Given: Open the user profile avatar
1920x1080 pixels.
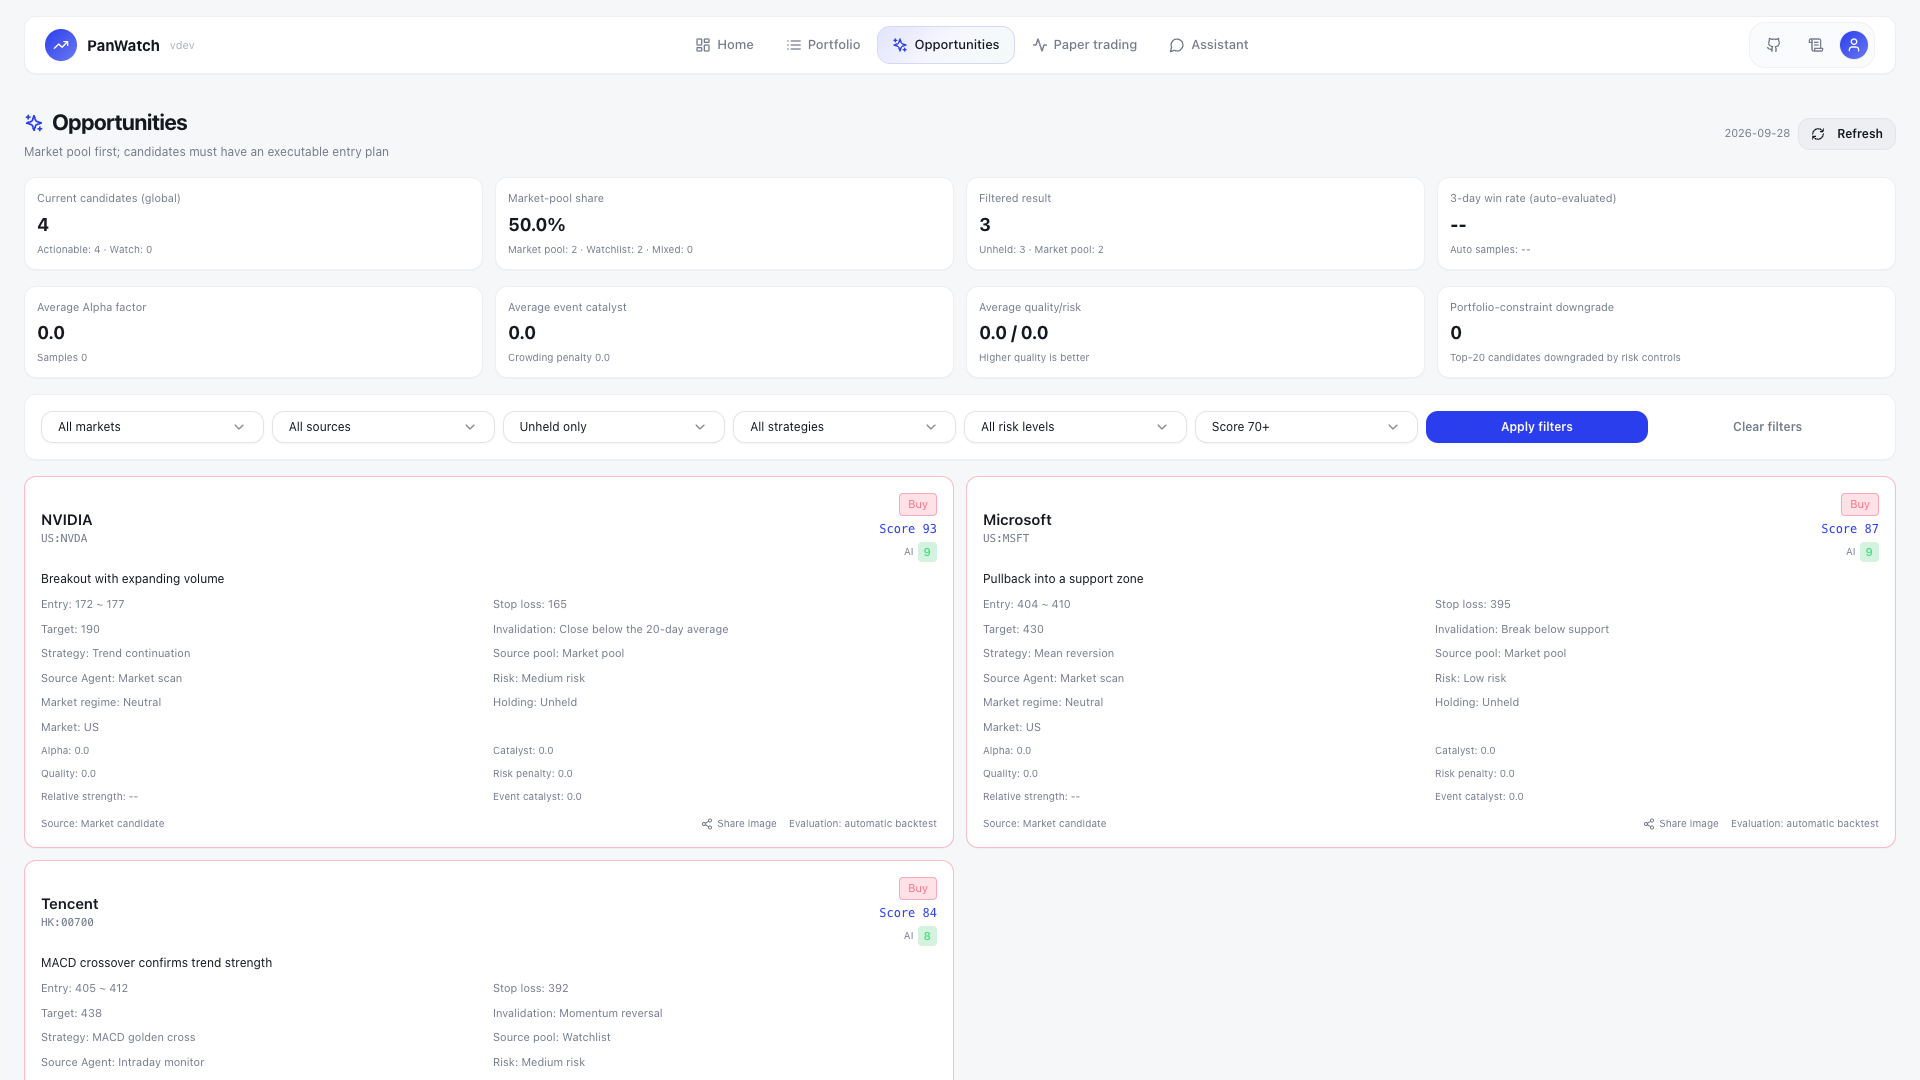Looking at the screenshot, I should 1853,45.
